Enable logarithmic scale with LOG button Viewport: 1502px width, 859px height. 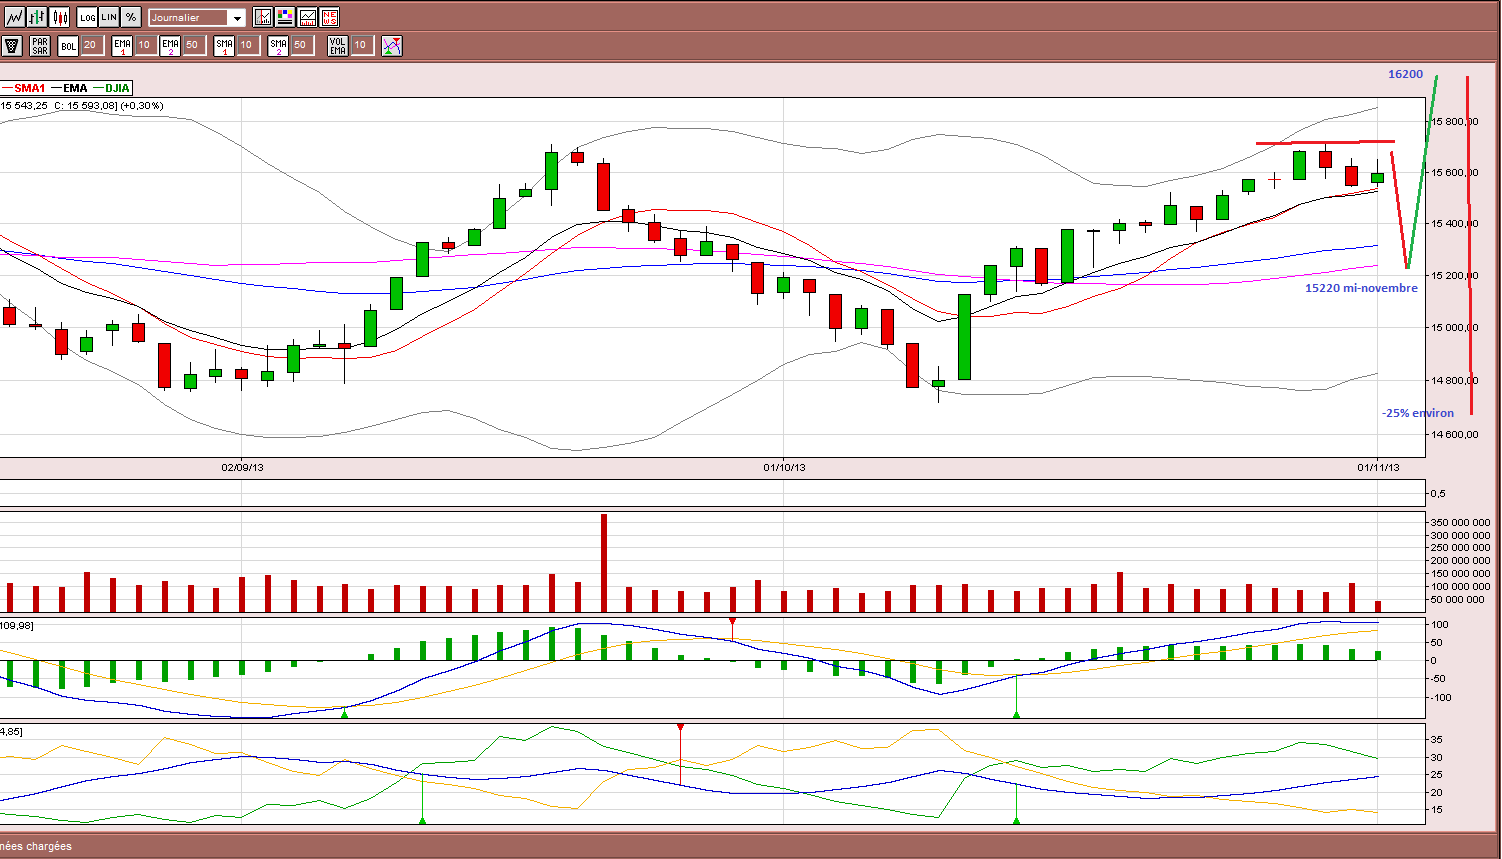click(x=87, y=17)
